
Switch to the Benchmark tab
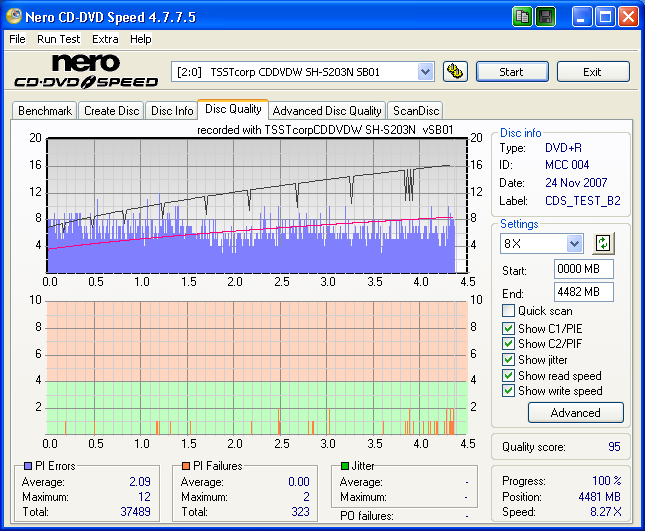click(45, 111)
